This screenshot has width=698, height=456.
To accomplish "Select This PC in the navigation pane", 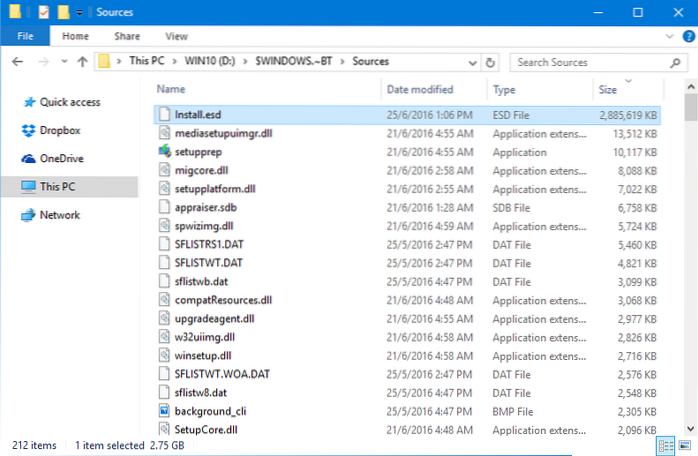I will 70,187.
